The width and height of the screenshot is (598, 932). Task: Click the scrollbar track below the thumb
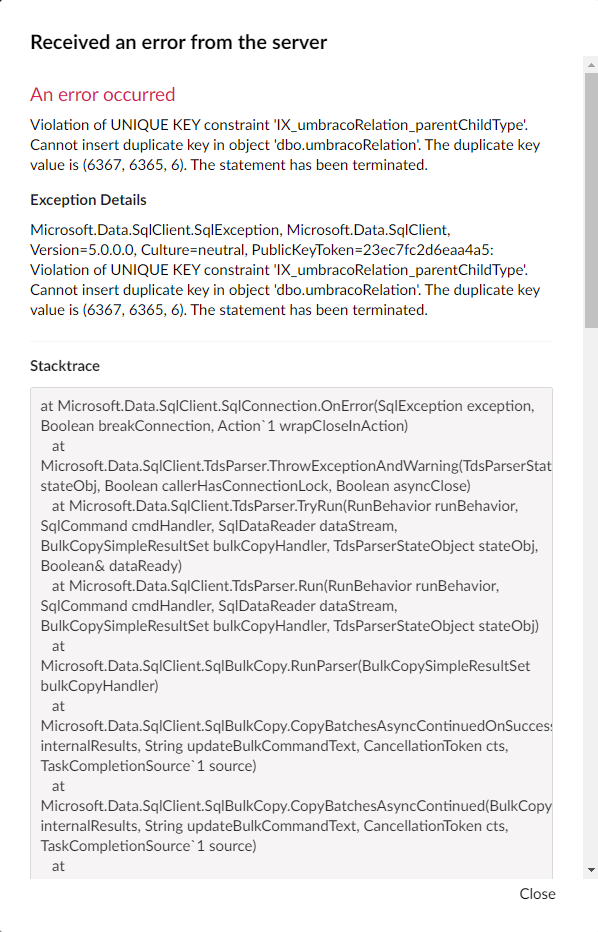point(591,594)
